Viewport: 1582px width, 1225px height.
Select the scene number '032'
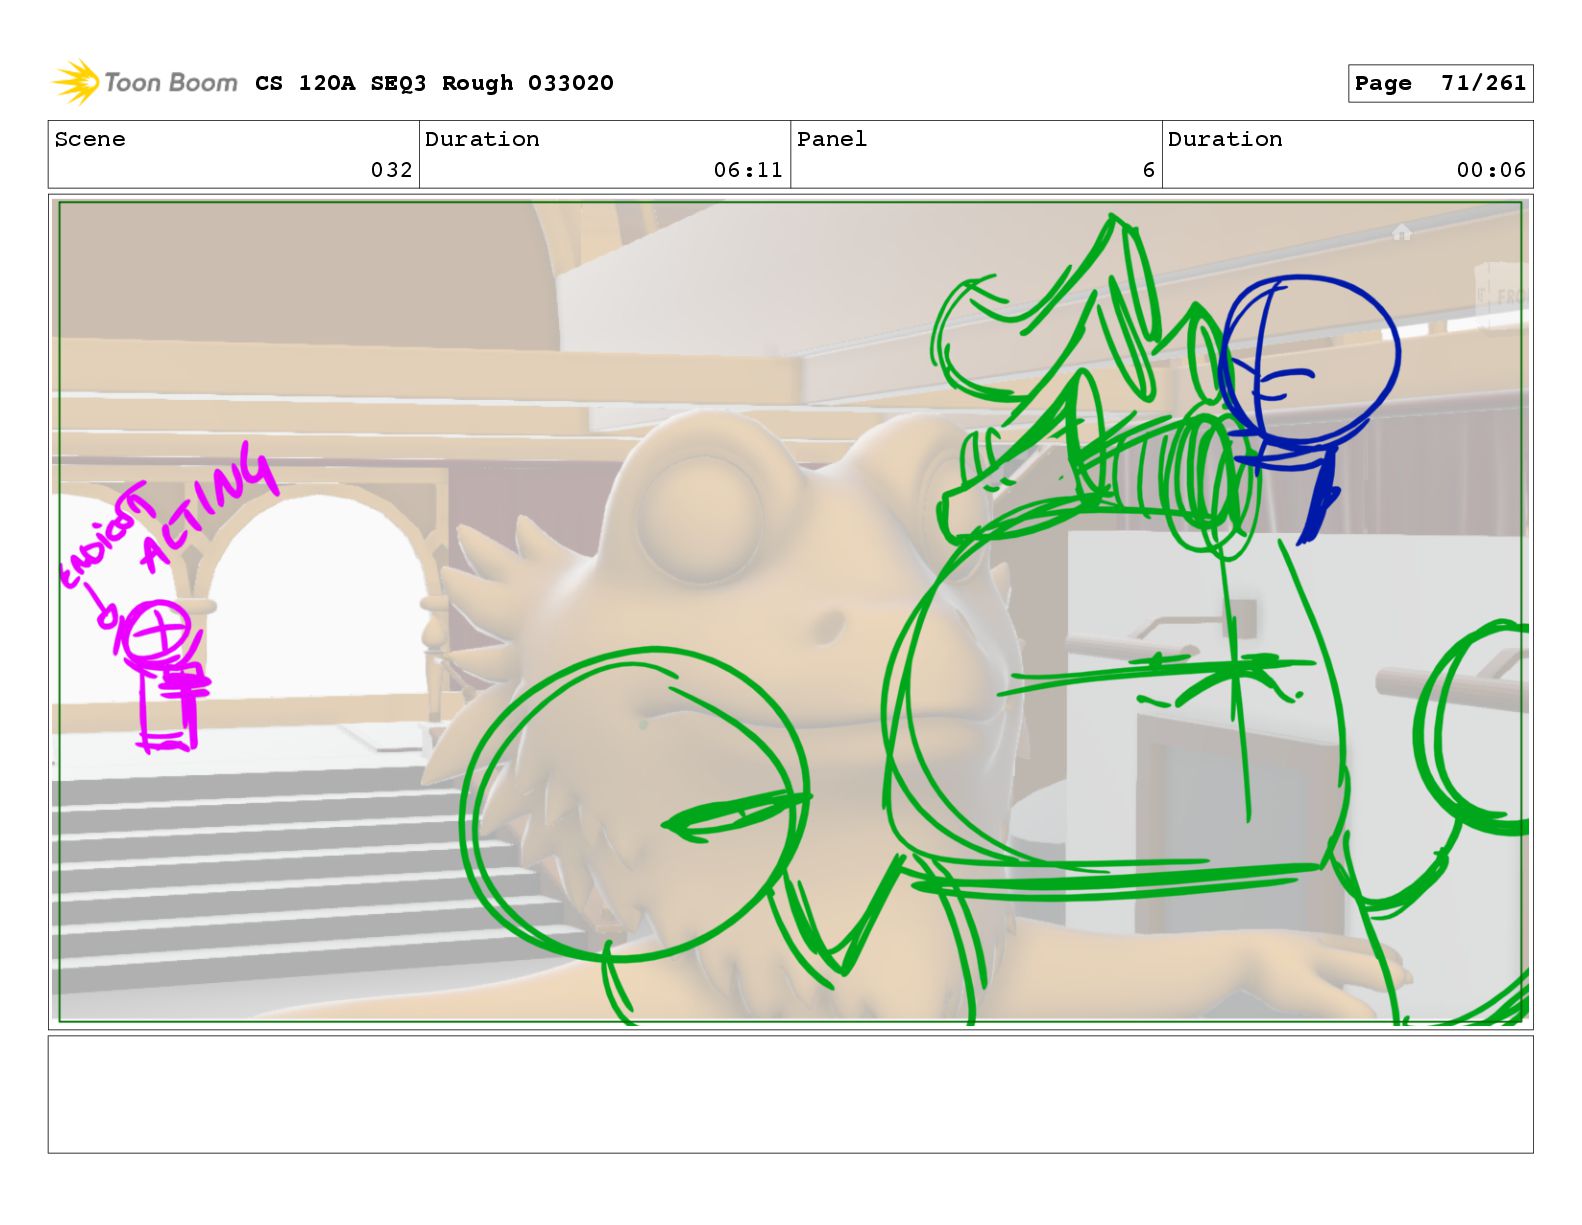(391, 170)
